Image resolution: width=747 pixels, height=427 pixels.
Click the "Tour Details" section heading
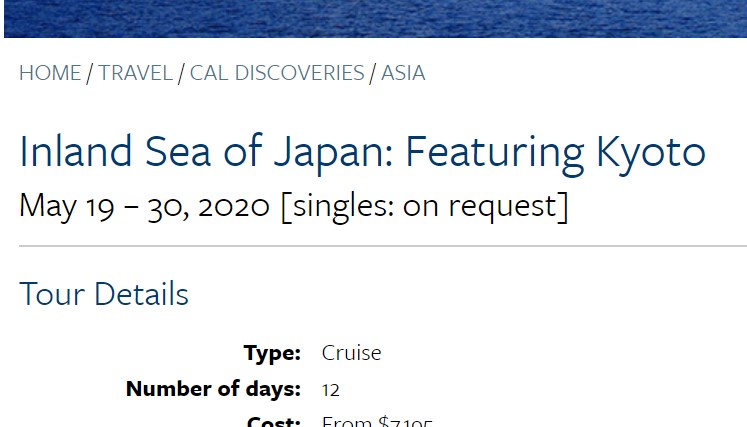(104, 294)
